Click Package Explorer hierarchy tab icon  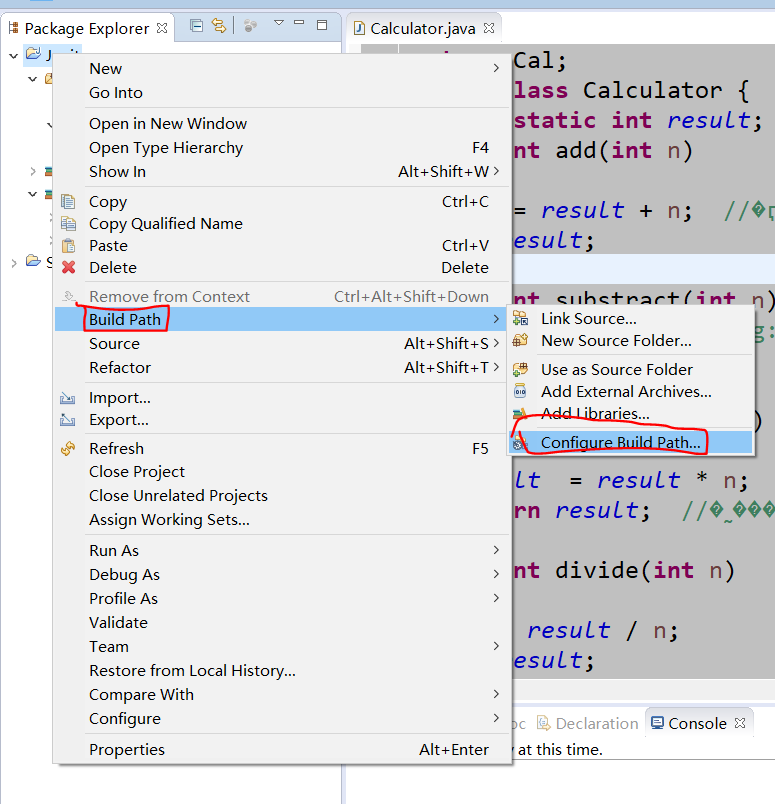pyautogui.click(x=14, y=28)
